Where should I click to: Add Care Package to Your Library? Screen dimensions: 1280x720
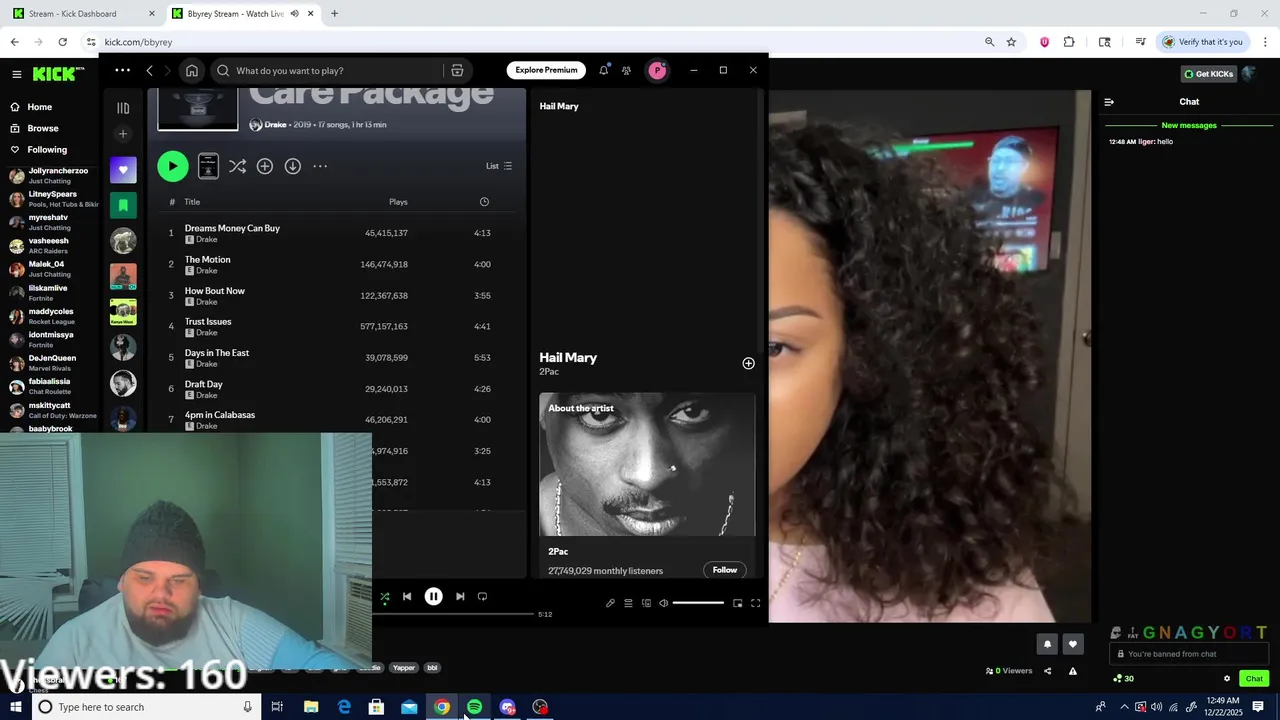coord(265,166)
